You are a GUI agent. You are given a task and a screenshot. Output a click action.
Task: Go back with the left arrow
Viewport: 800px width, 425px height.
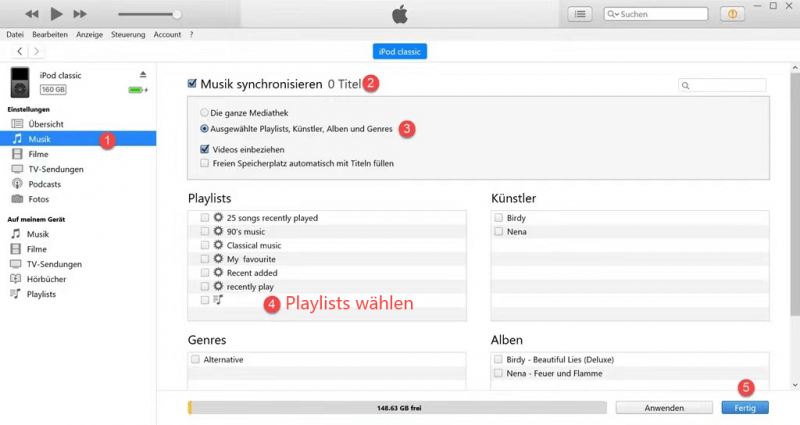click(x=19, y=51)
